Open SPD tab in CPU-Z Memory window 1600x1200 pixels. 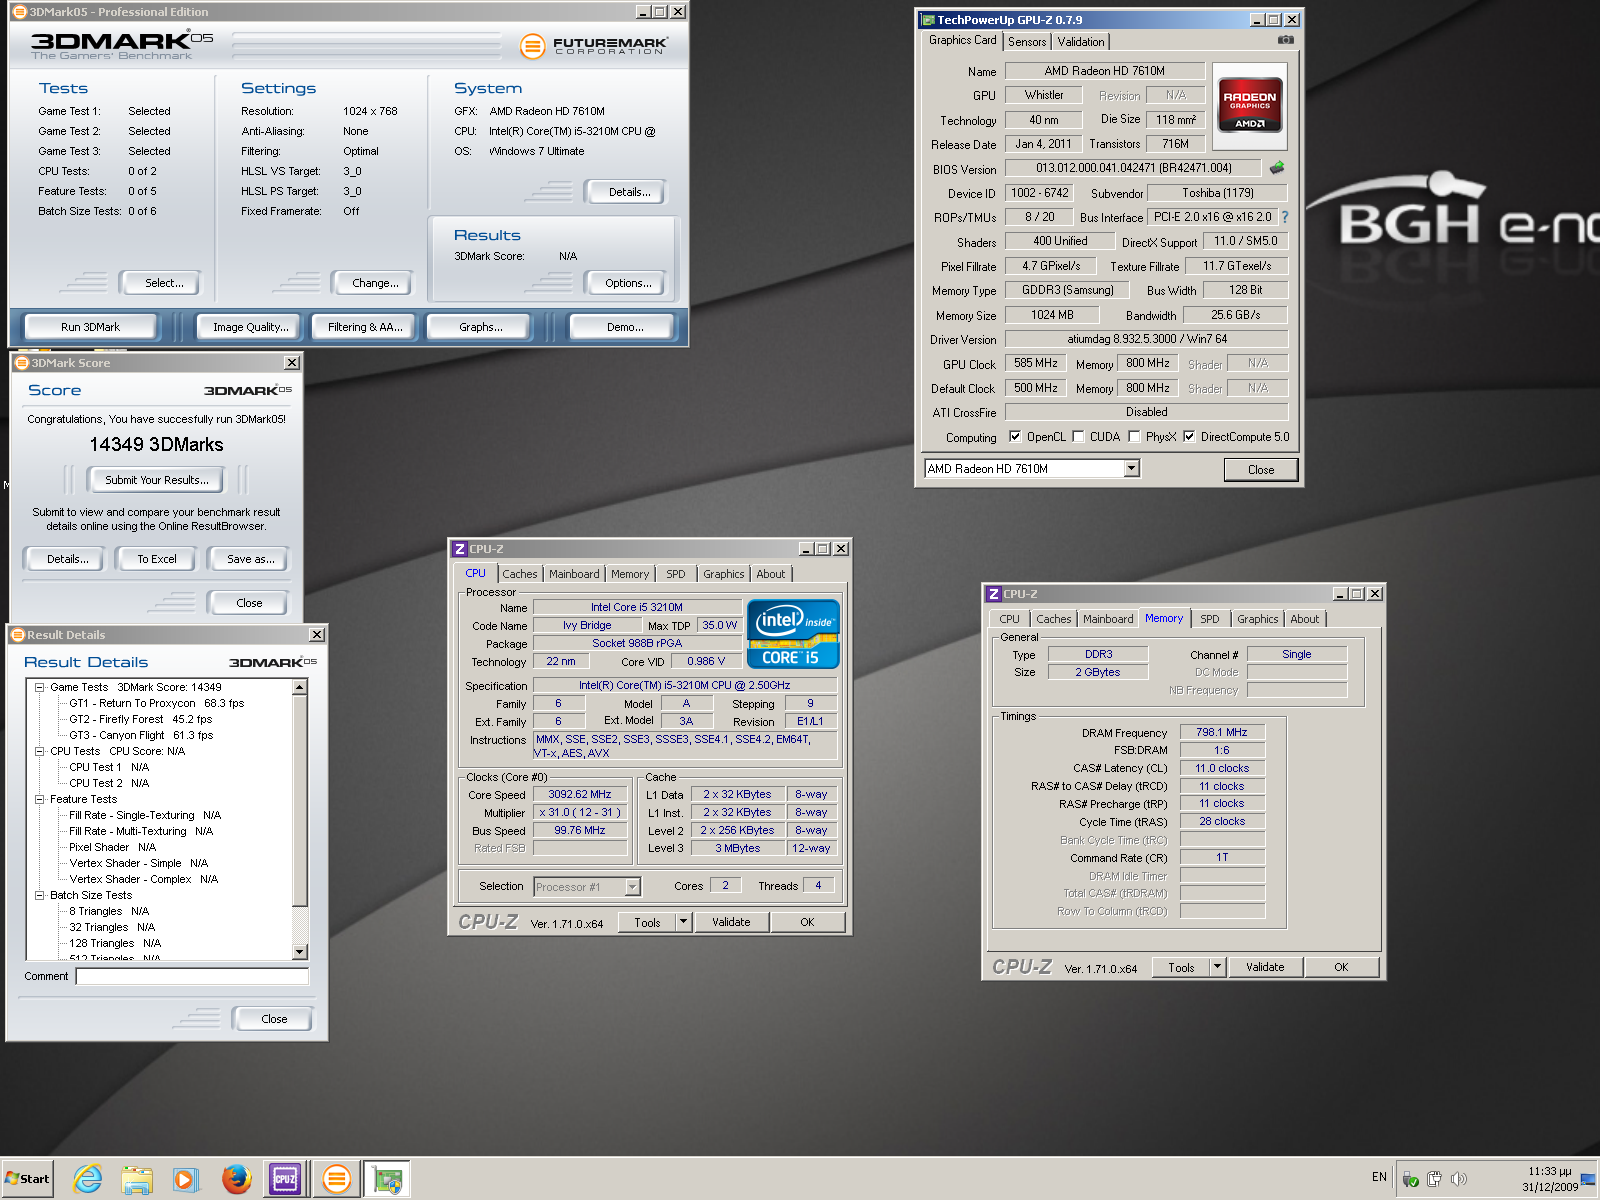[1210, 619]
